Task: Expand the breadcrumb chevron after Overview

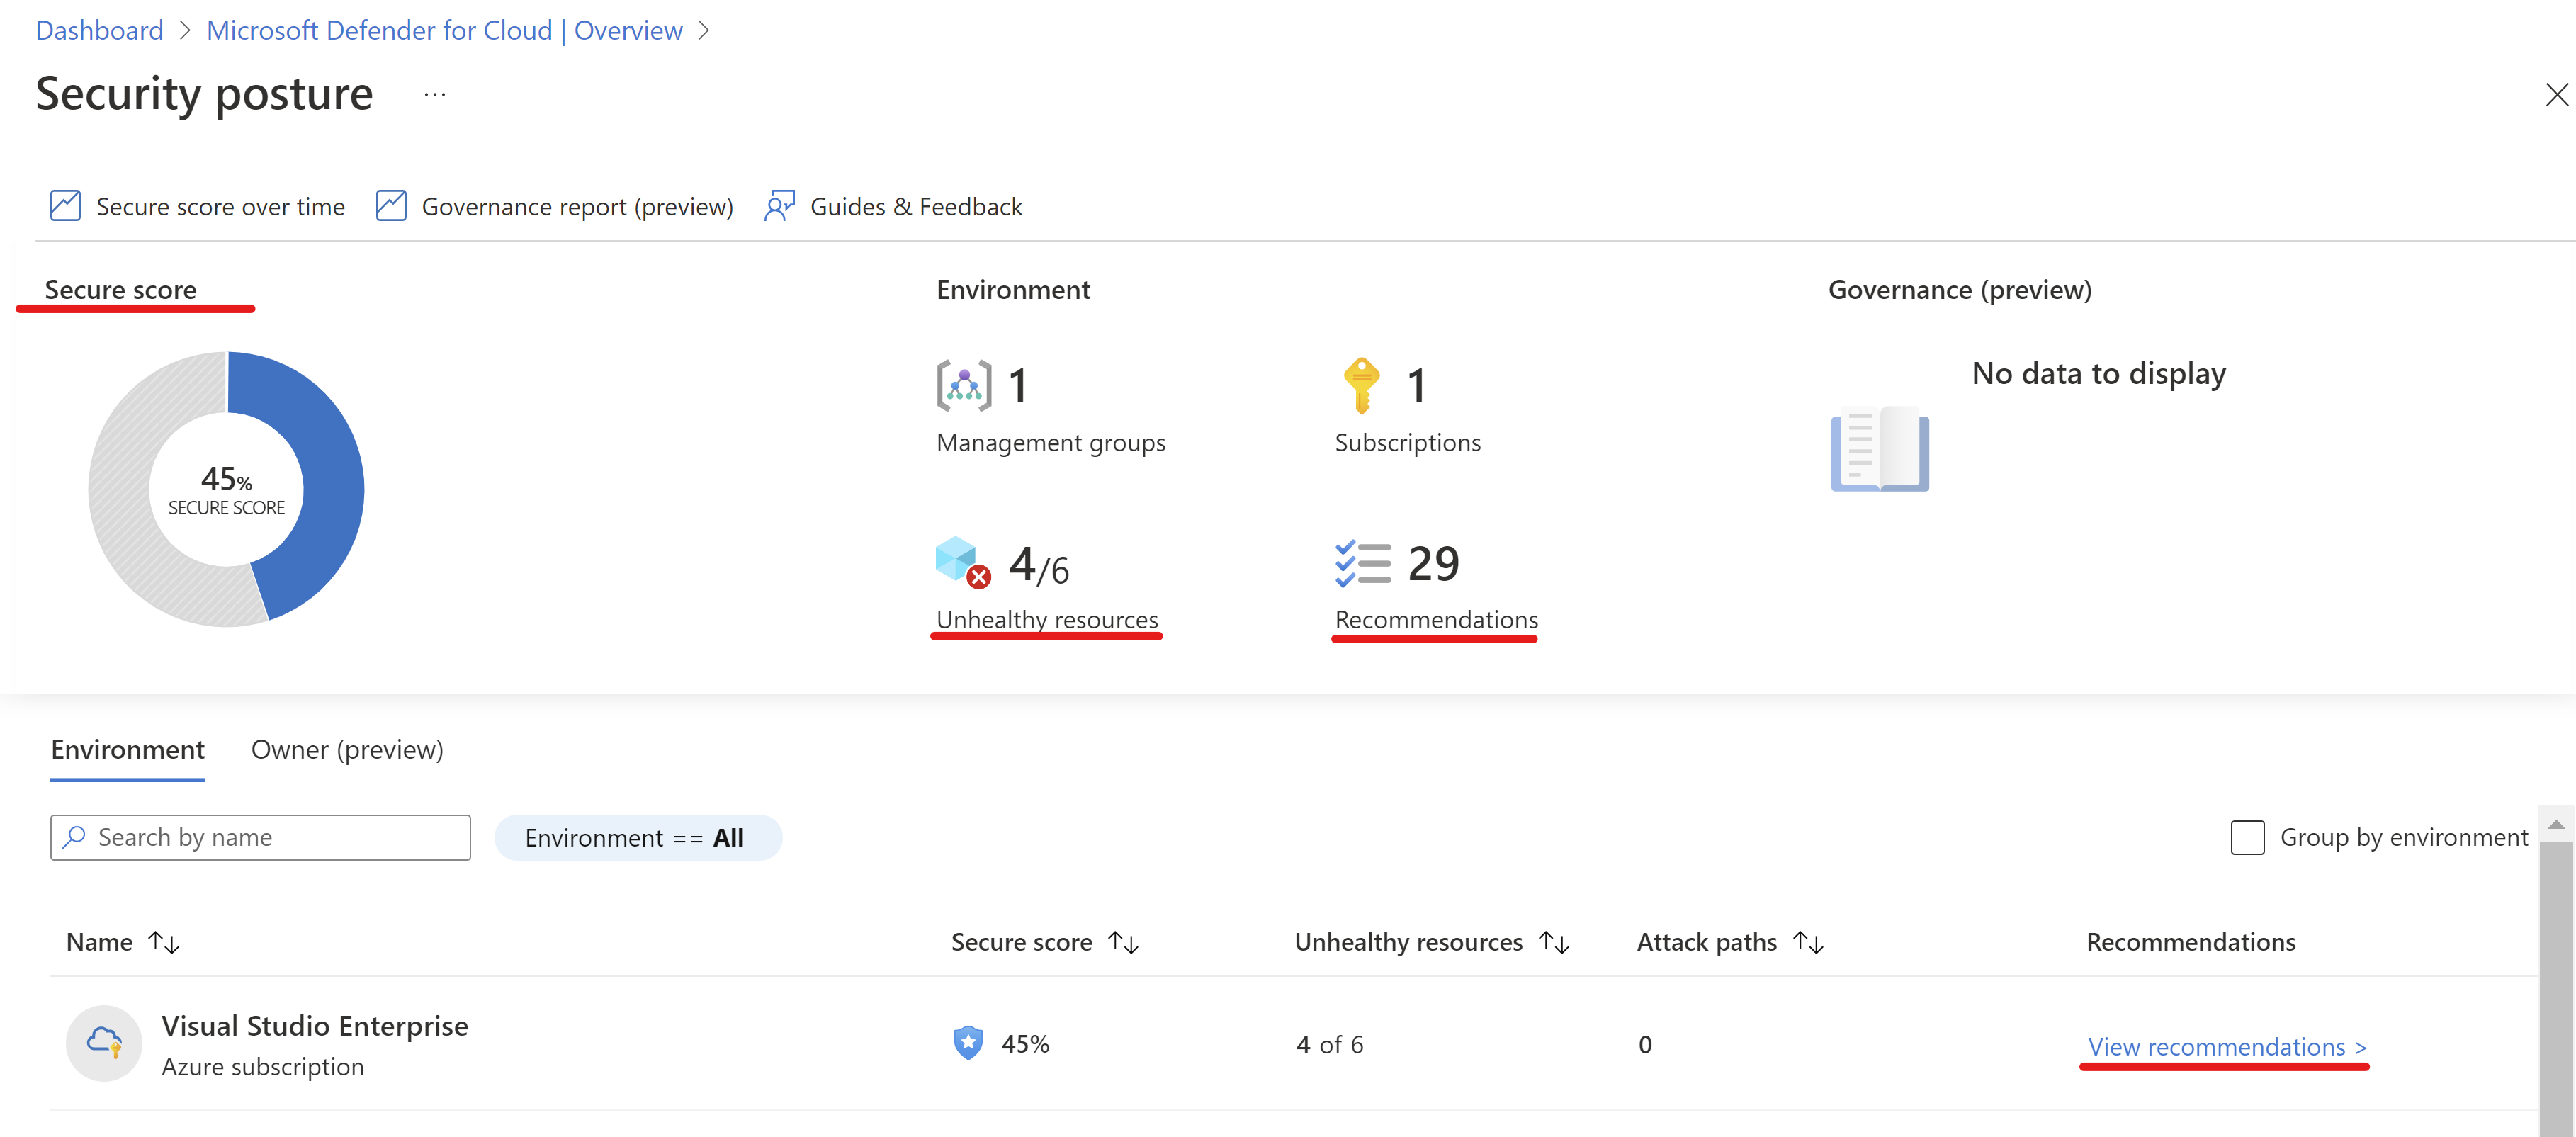Action: 704,30
